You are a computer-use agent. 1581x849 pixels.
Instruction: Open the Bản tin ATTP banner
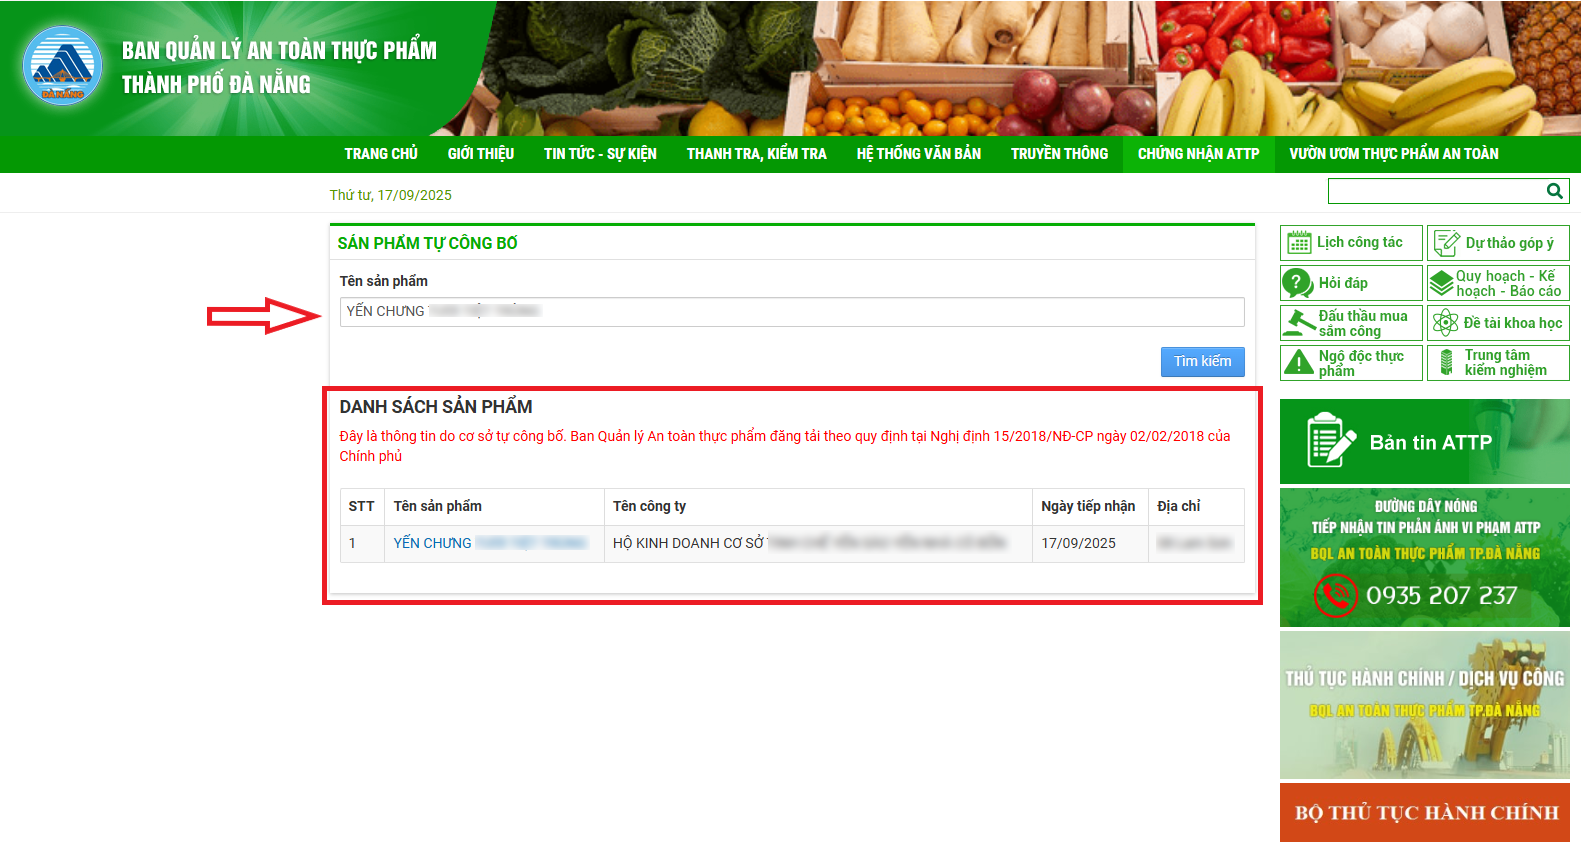(1424, 442)
